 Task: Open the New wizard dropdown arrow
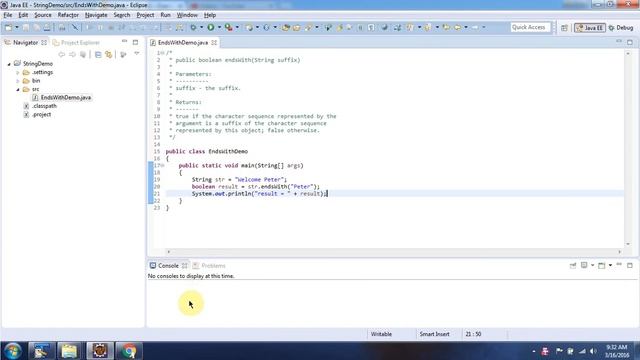coord(17,27)
